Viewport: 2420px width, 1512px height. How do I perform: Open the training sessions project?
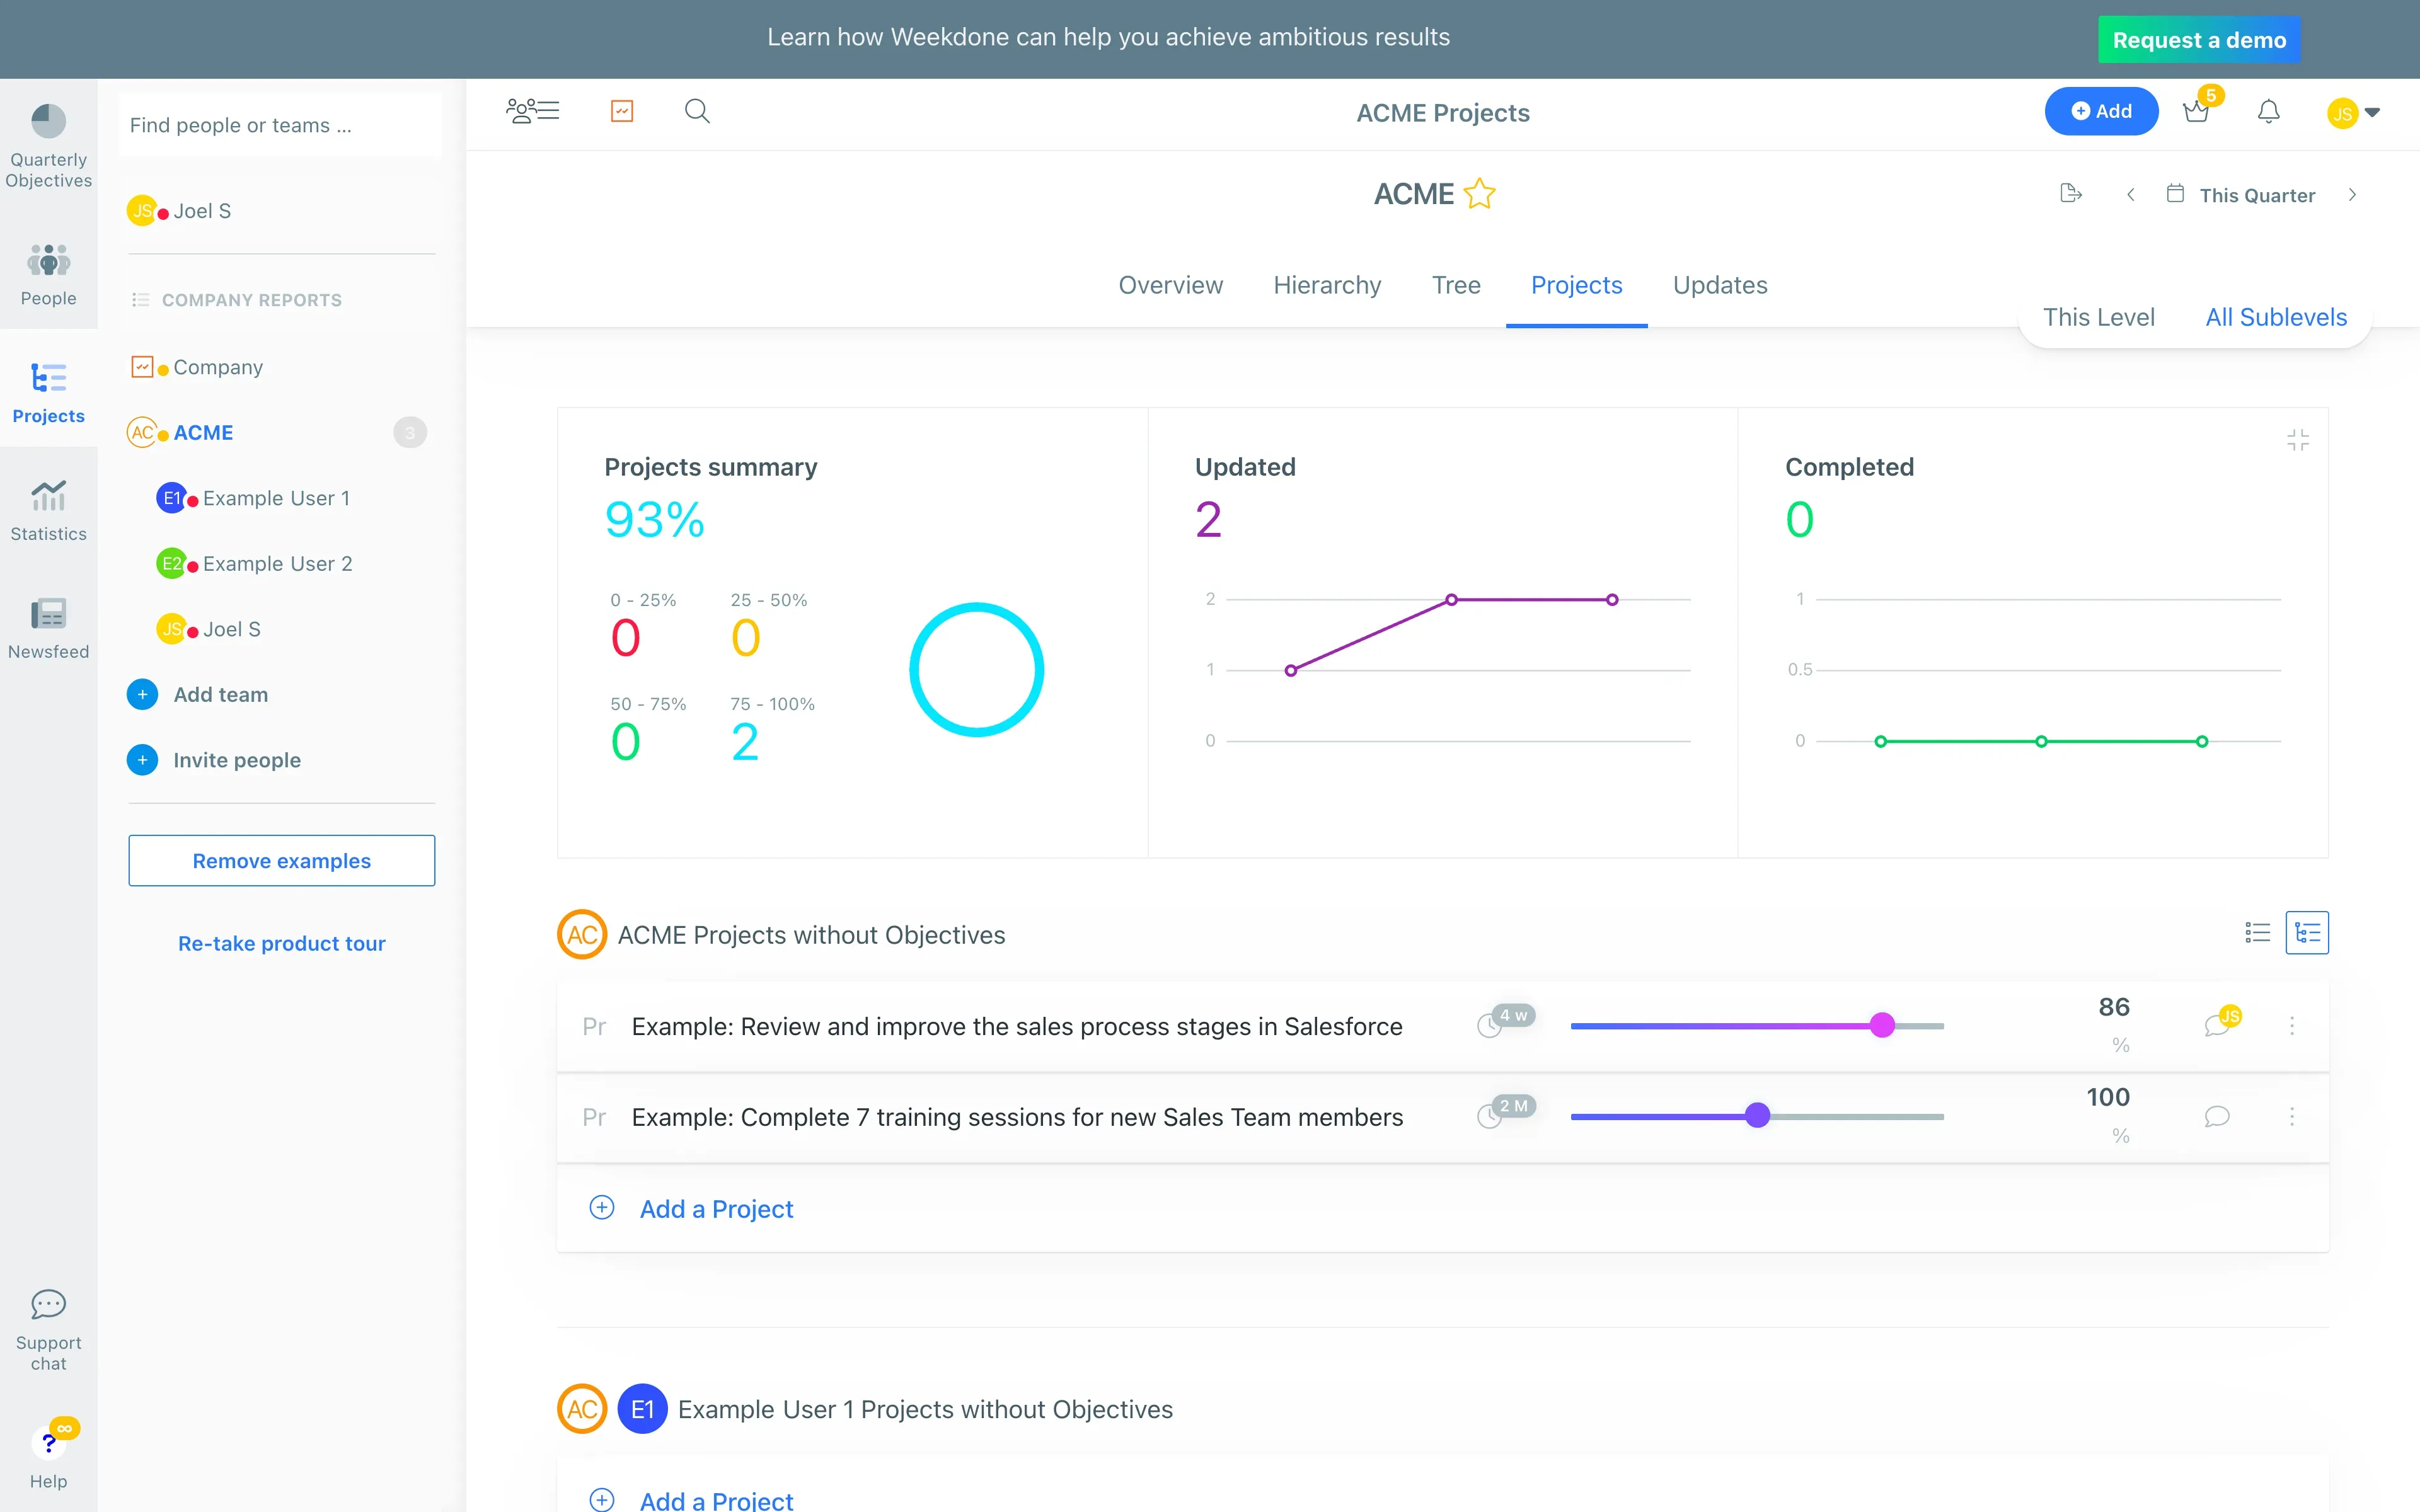[1017, 1117]
